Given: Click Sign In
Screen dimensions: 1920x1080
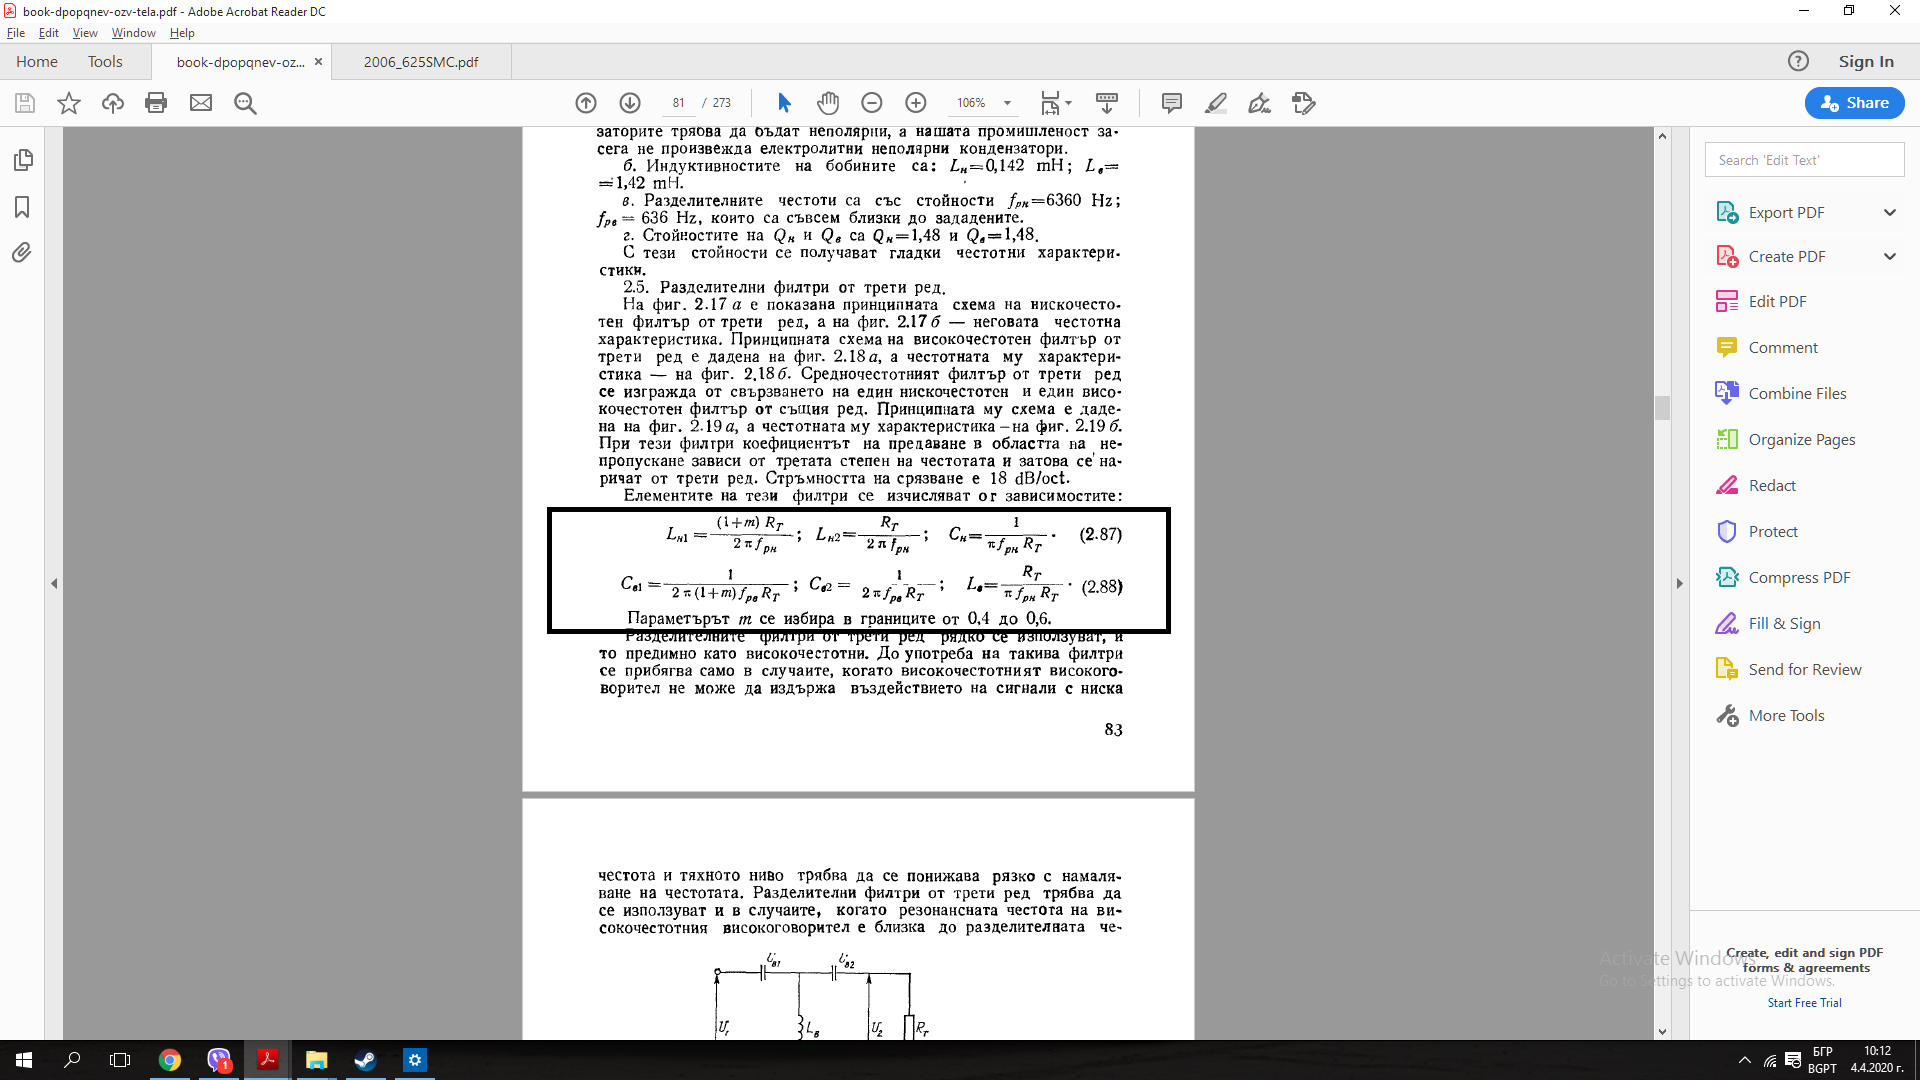Looking at the screenshot, I should pyautogui.click(x=1866, y=61).
